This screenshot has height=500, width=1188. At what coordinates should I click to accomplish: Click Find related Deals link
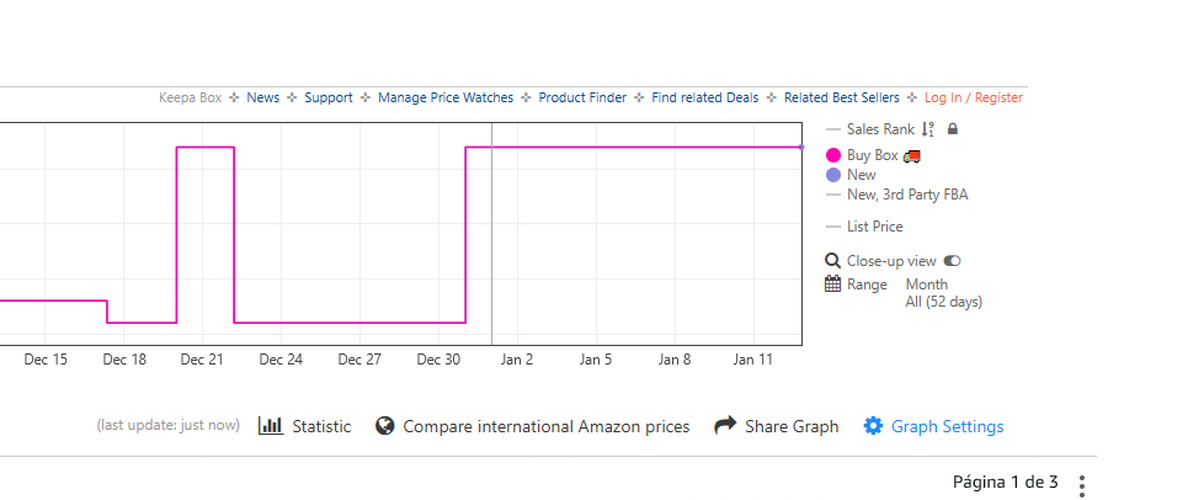coord(705,98)
